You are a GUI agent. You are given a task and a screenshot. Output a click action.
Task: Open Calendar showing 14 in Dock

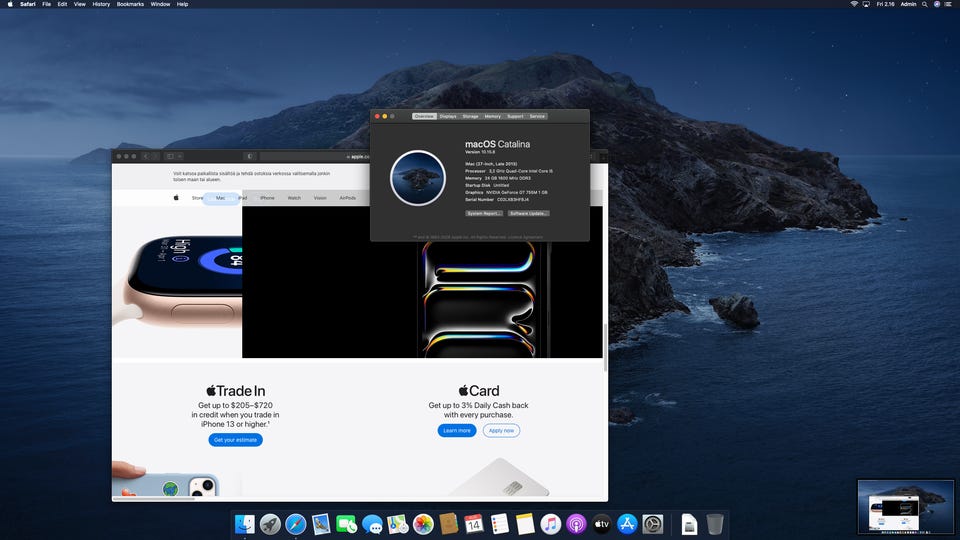474,524
